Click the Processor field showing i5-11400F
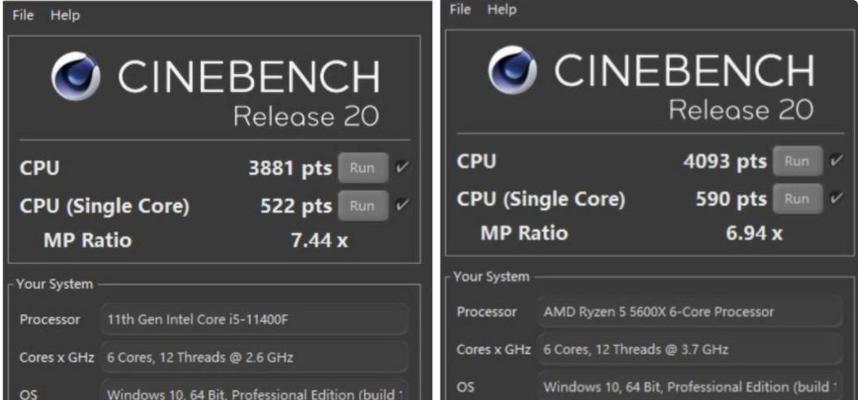The height and width of the screenshot is (400, 858). pos(254,319)
